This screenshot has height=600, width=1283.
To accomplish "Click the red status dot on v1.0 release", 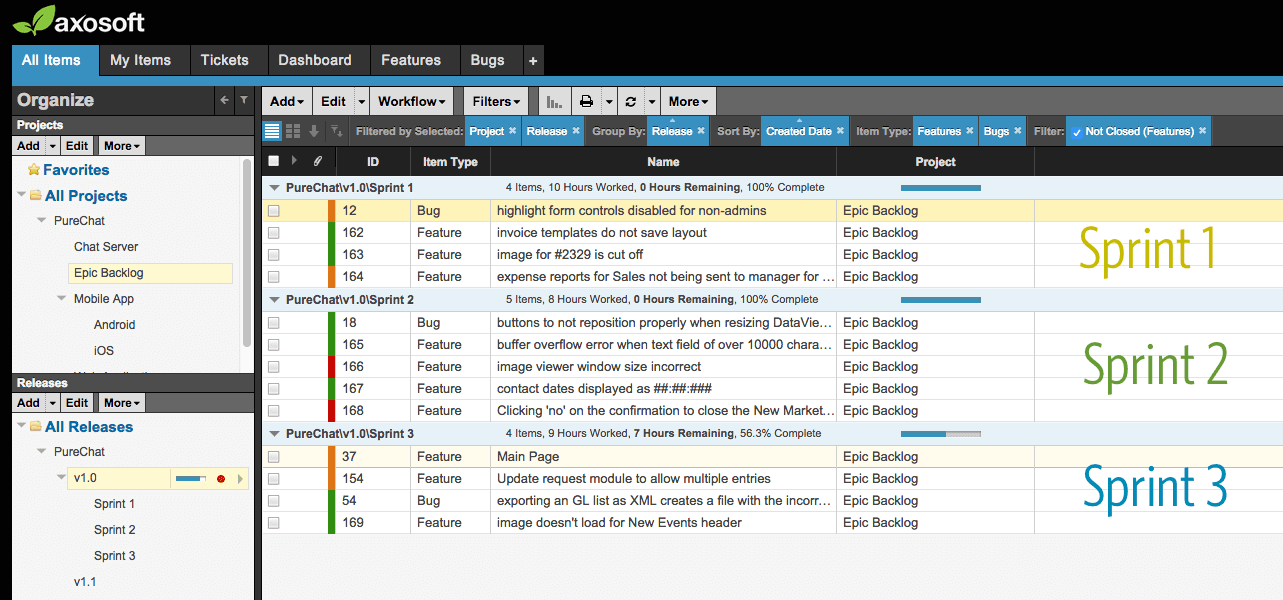I will click(221, 479).
